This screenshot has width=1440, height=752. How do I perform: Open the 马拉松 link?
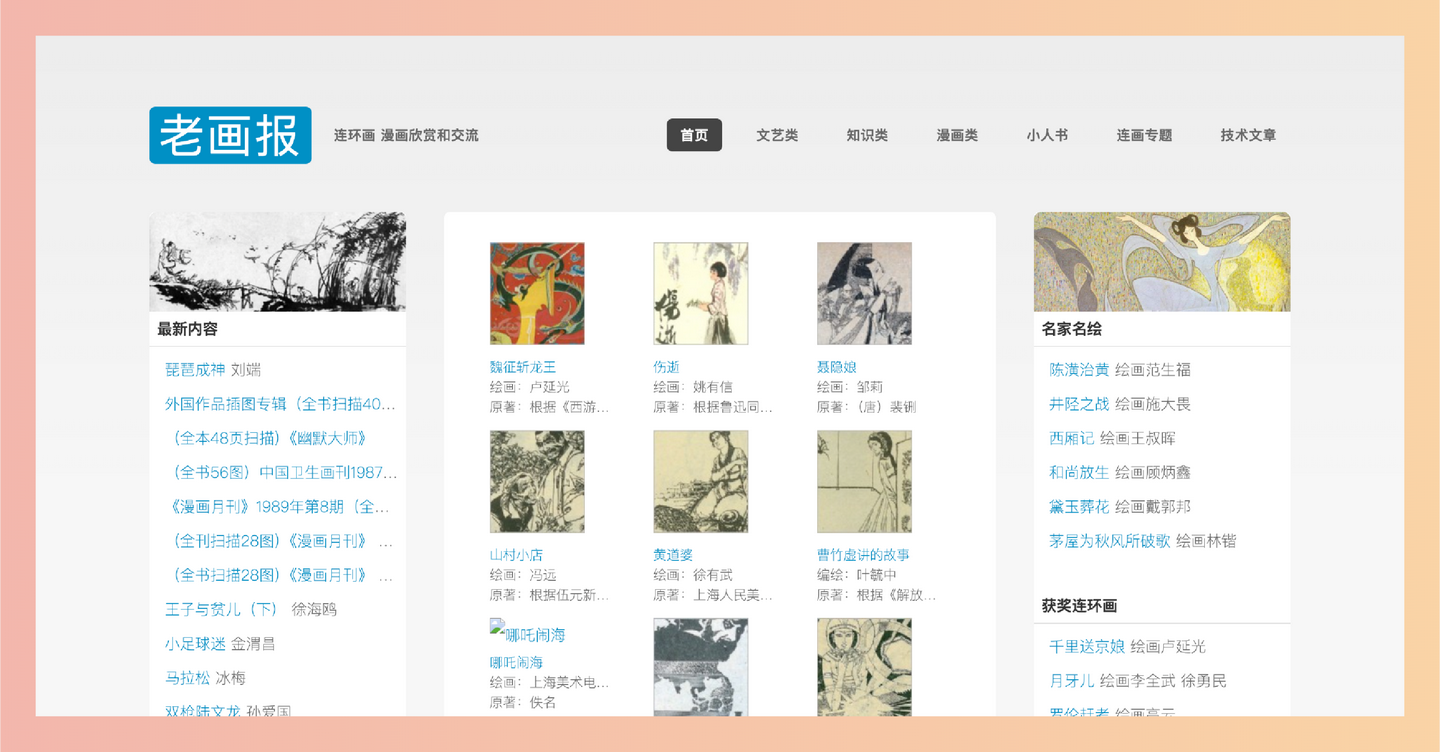(188, 678)
